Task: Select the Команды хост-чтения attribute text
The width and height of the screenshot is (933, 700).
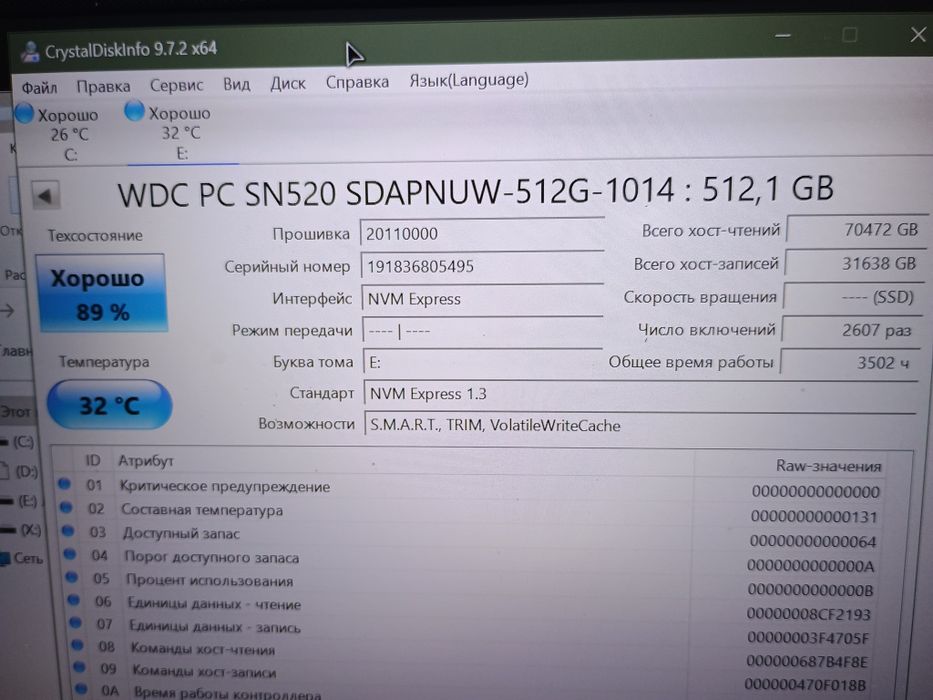Action: [x=203, y=649]
